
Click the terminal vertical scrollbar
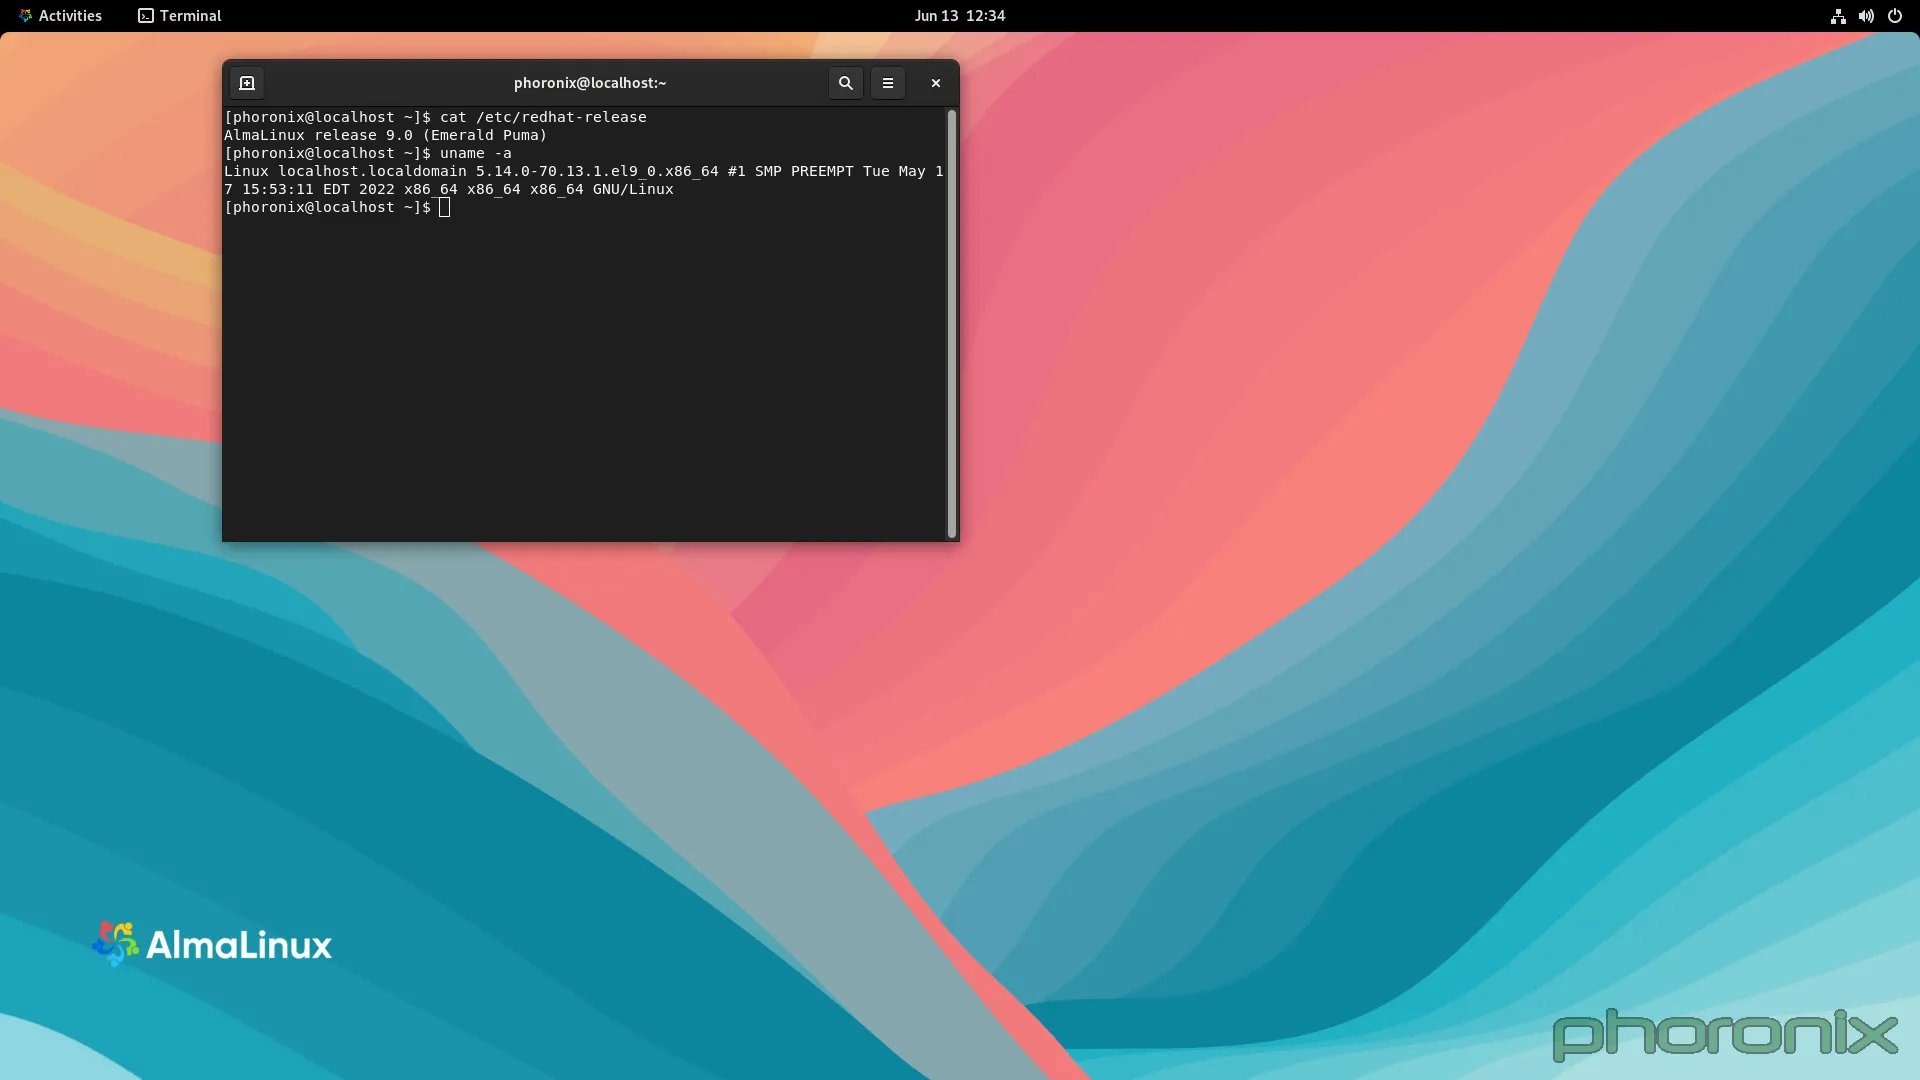[952, 324]
